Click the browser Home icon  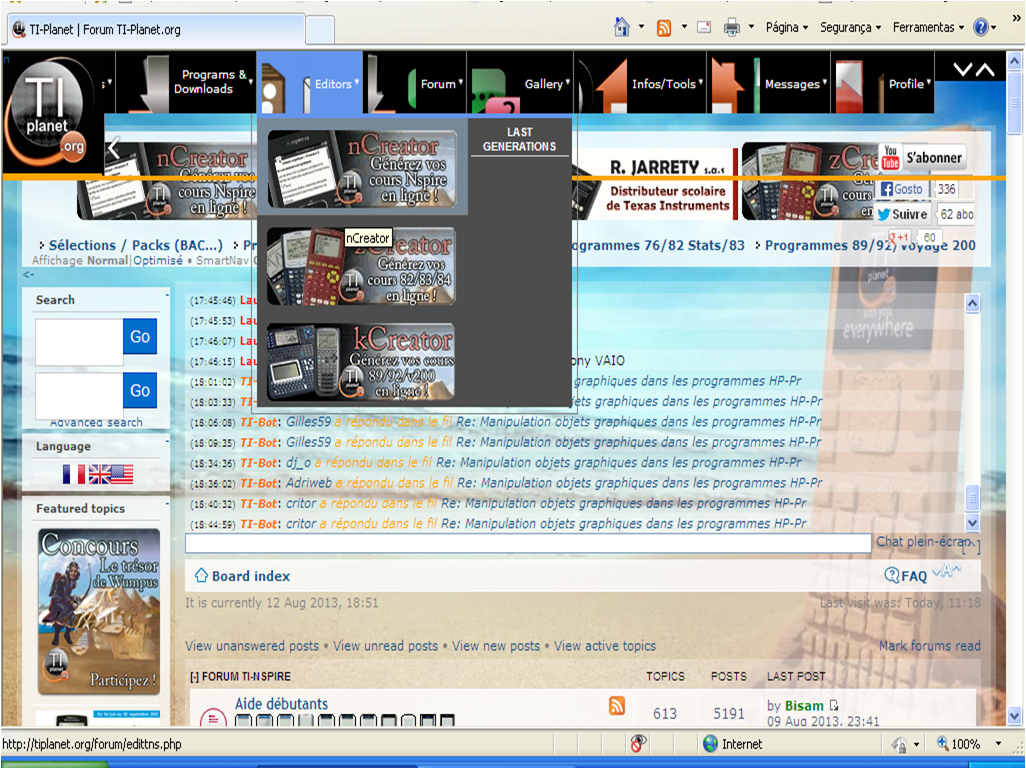tap(622, 27)
